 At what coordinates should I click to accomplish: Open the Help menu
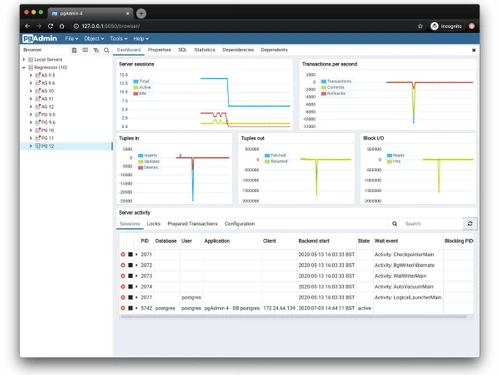(141, 39)
